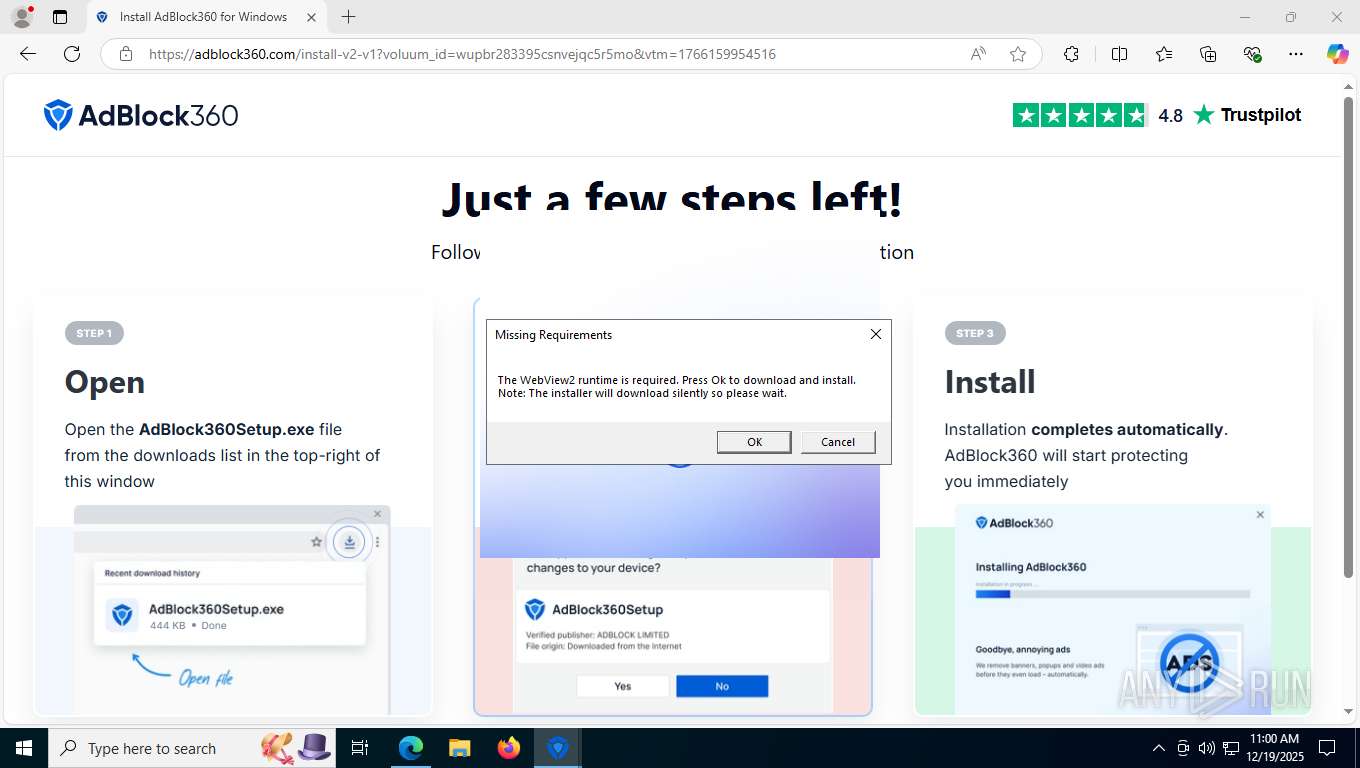
Task: Go back to previous page
Action: click(x=28, y=54)
